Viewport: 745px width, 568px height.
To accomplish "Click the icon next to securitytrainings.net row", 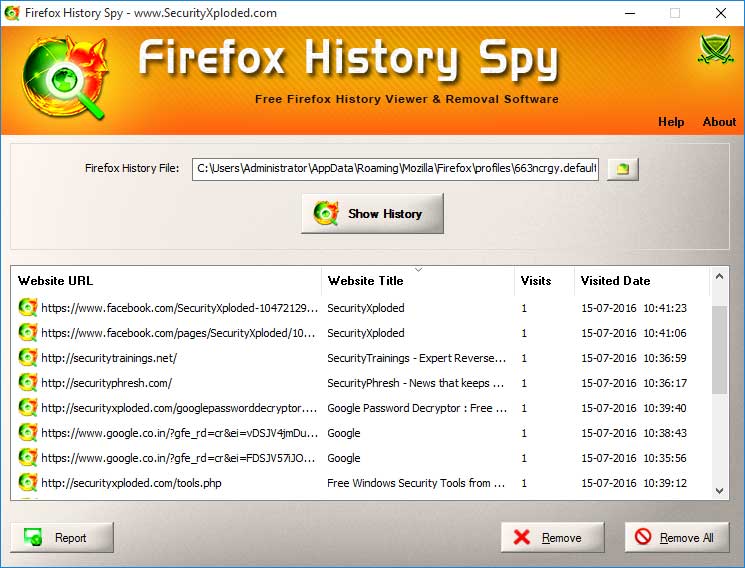I will click(x=28, y=358).
